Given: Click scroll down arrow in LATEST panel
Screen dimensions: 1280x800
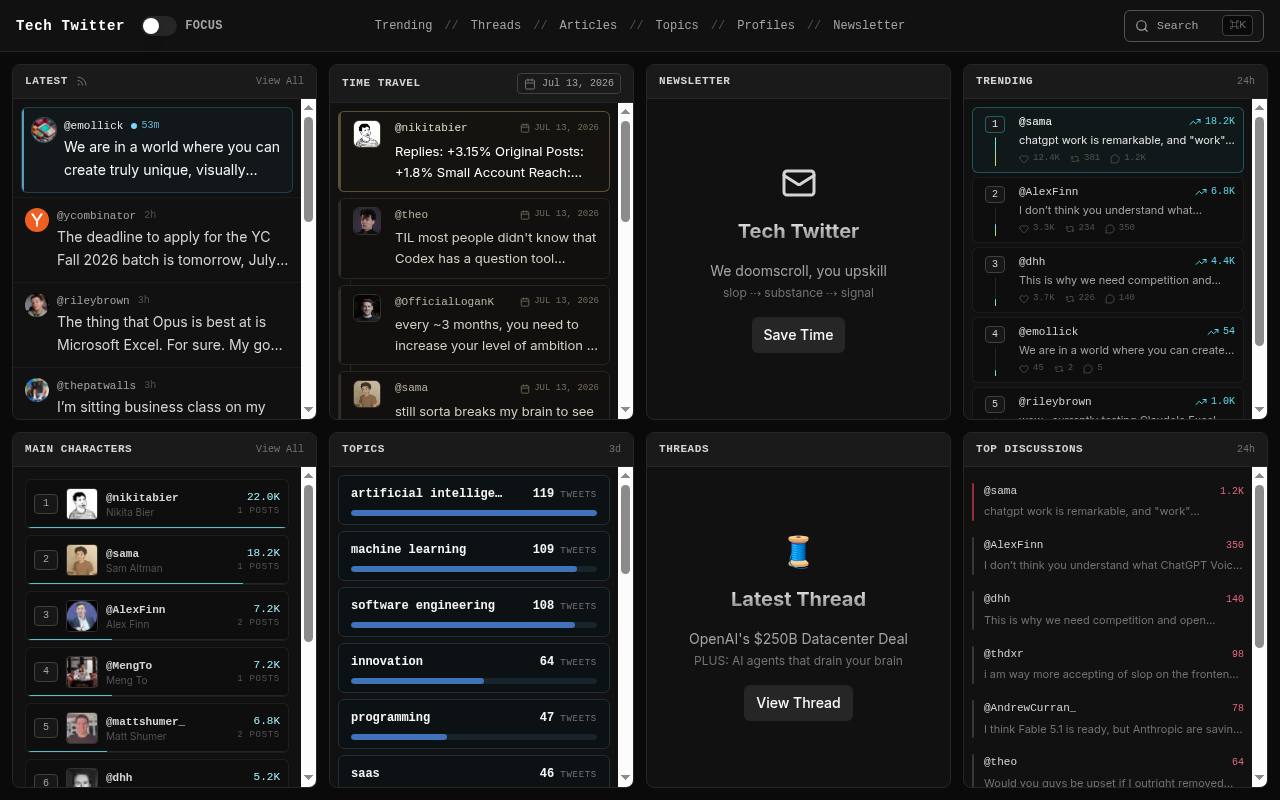Looking at the screenshot, I should (308, 410).
